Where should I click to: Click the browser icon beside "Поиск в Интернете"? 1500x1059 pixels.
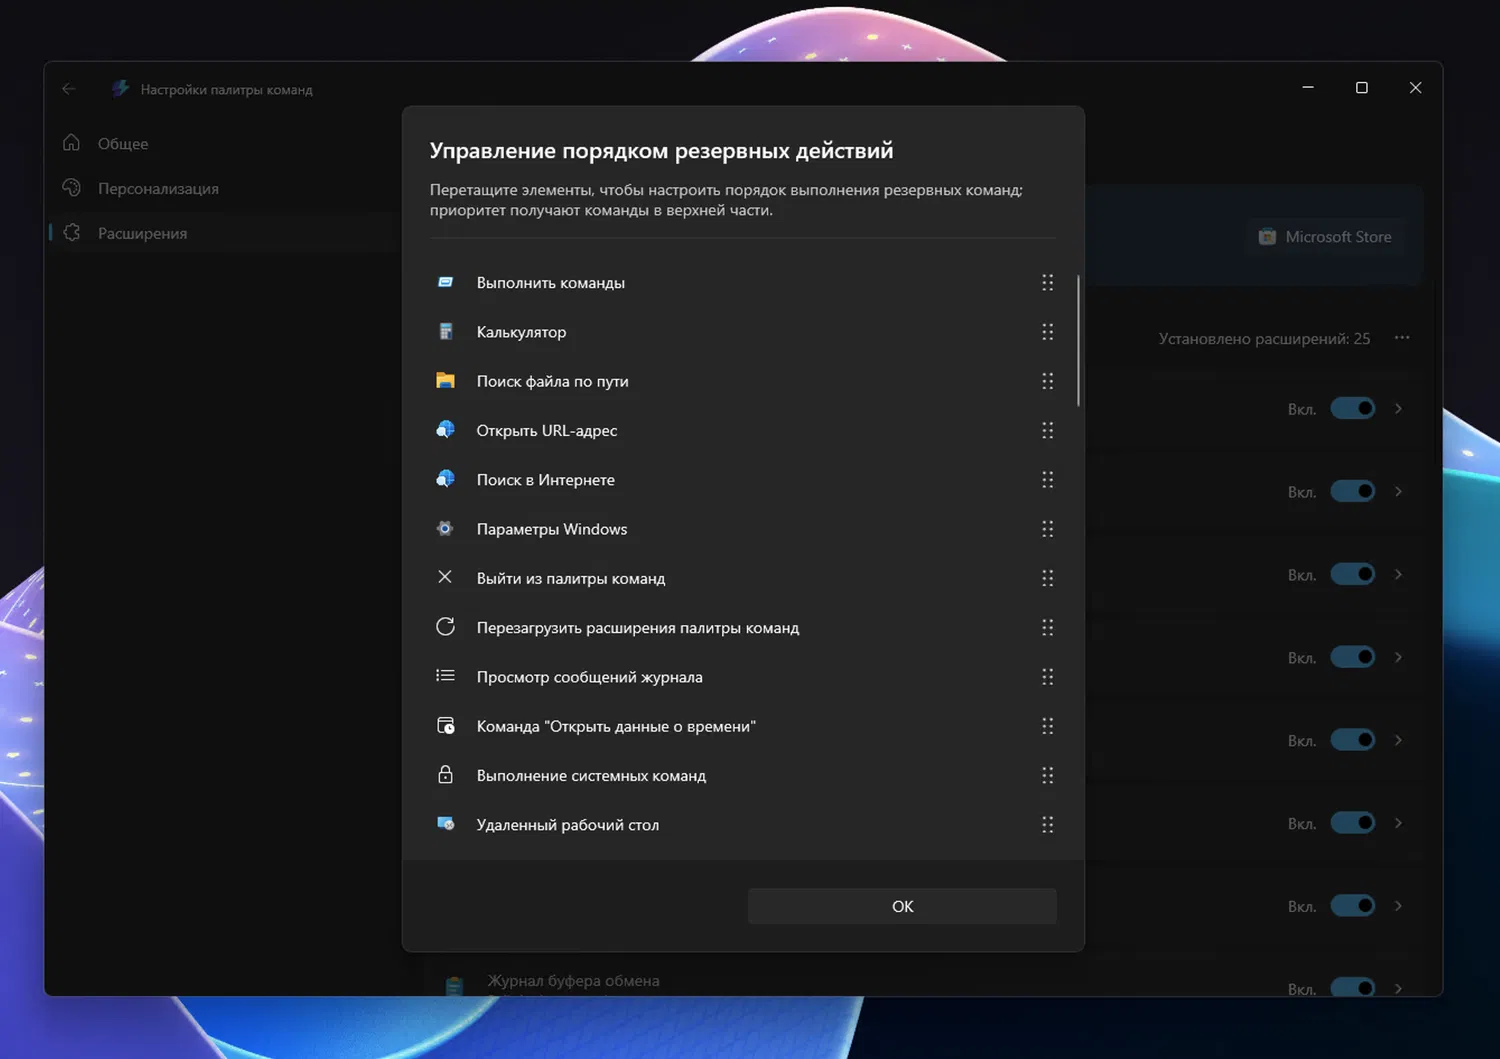(445, 479)
